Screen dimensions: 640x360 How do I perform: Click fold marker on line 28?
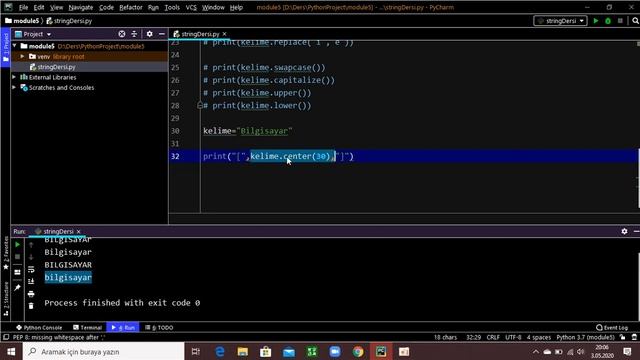pos(200,105)
